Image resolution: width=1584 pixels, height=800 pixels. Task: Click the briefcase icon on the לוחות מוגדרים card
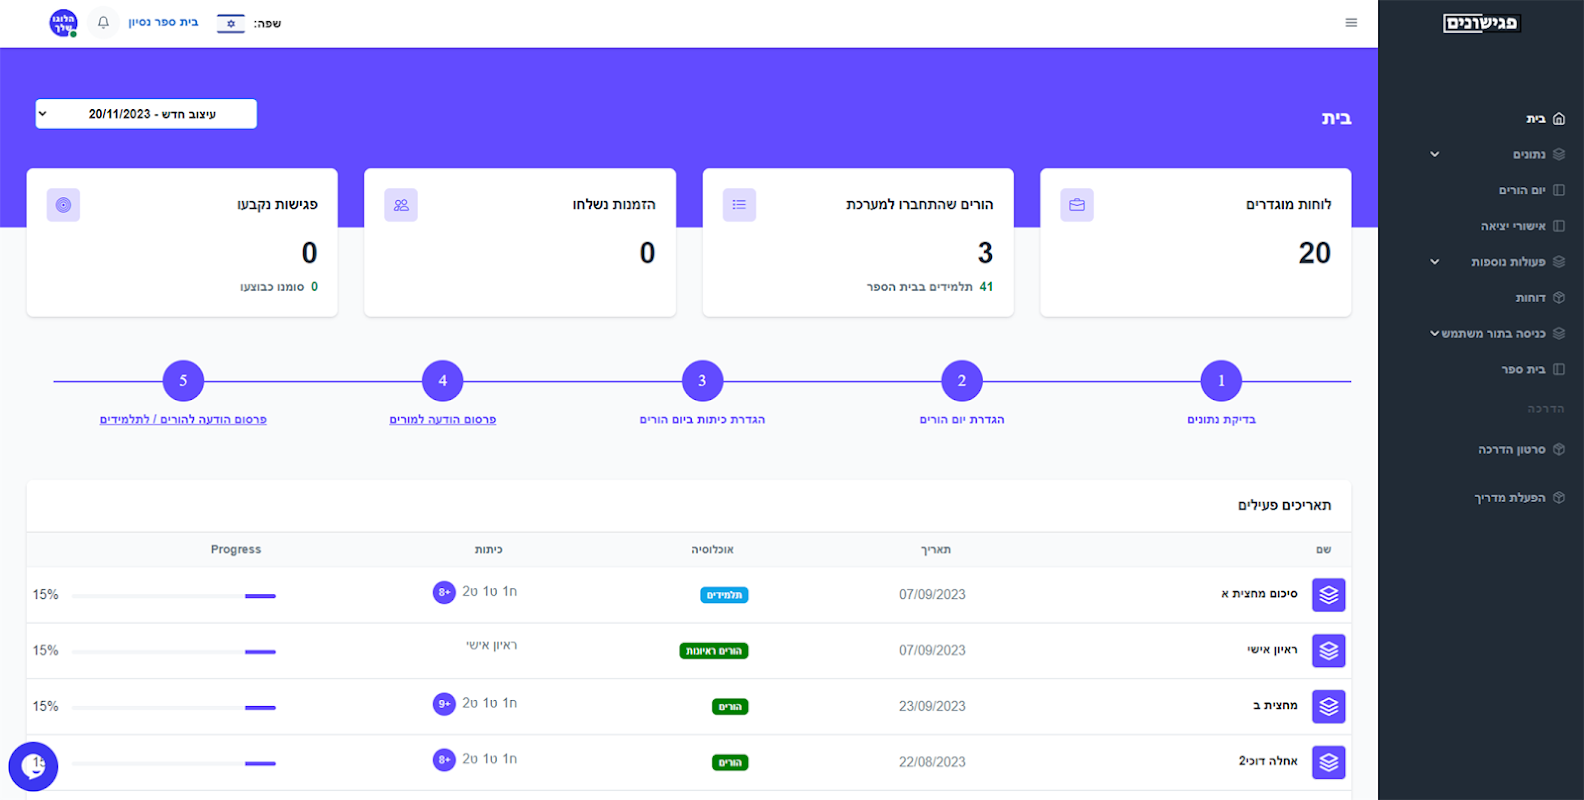tap(1077, 205)
